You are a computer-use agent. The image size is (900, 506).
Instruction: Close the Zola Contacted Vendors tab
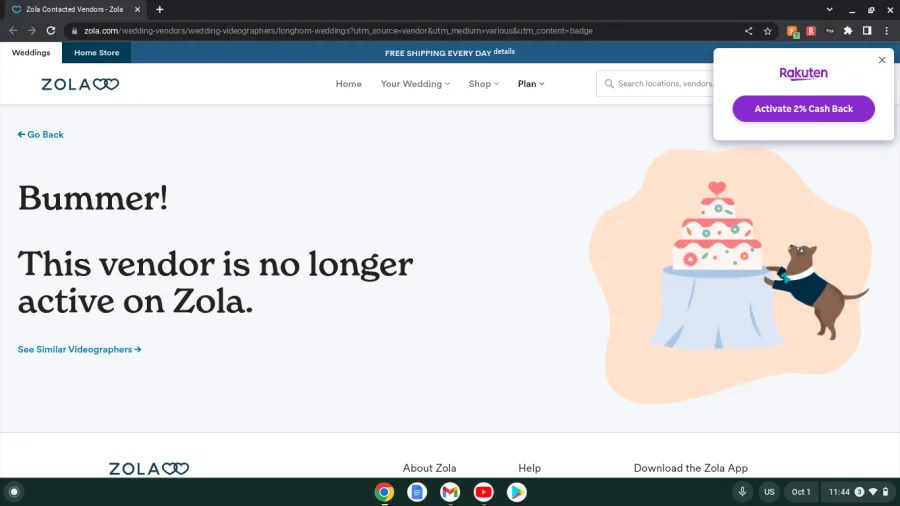coord(137,10)
